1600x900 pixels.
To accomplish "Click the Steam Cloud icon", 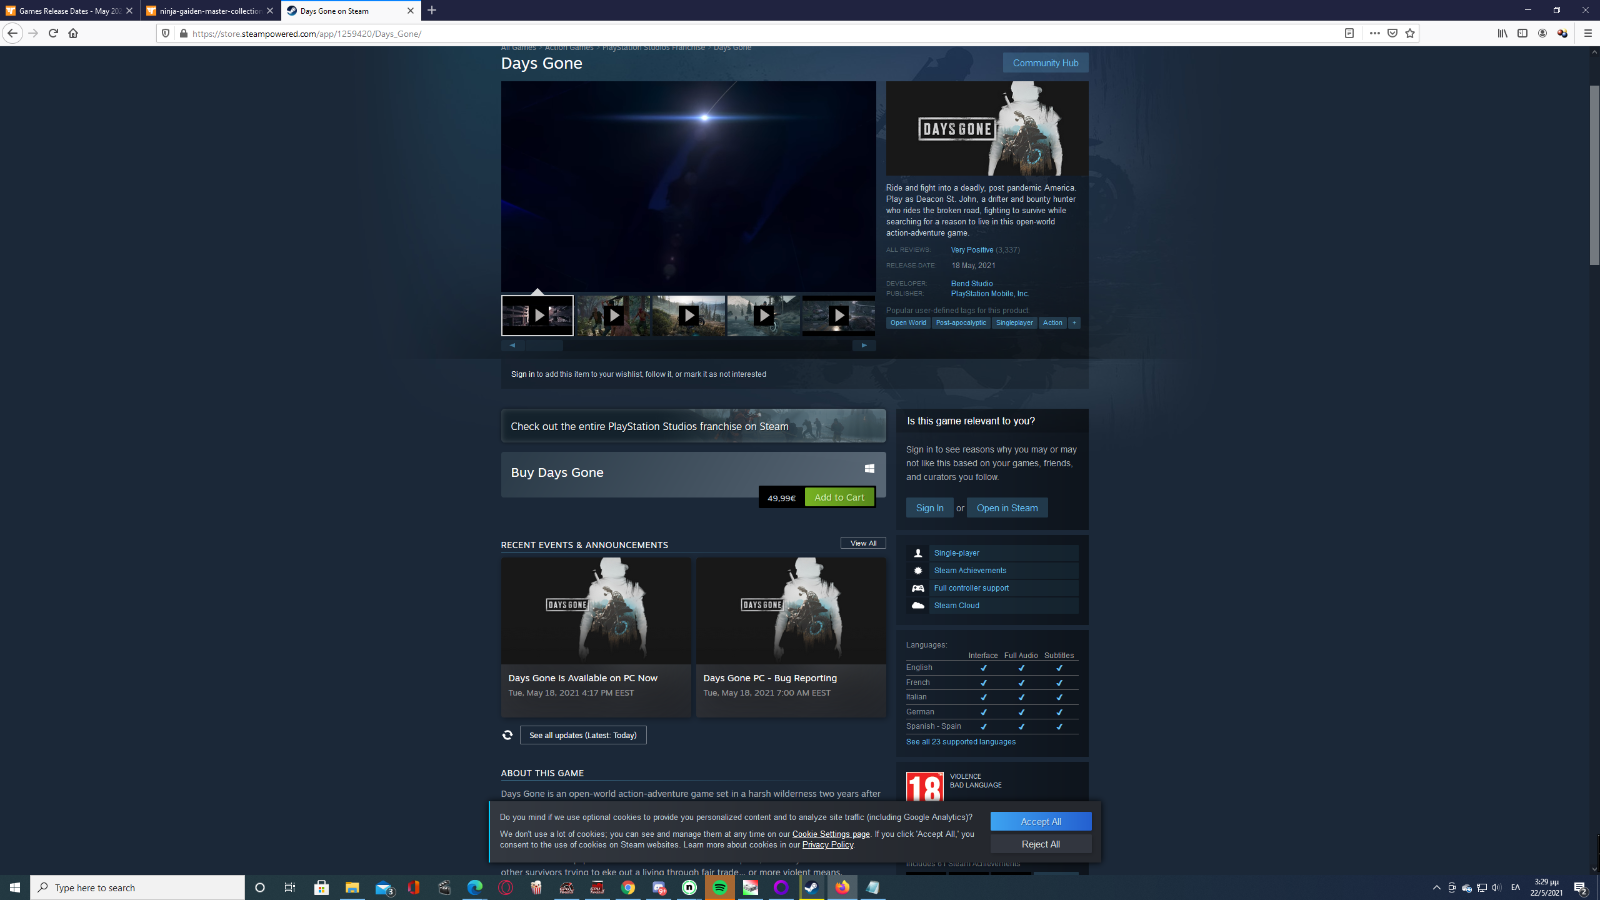I will click(918, 605).
